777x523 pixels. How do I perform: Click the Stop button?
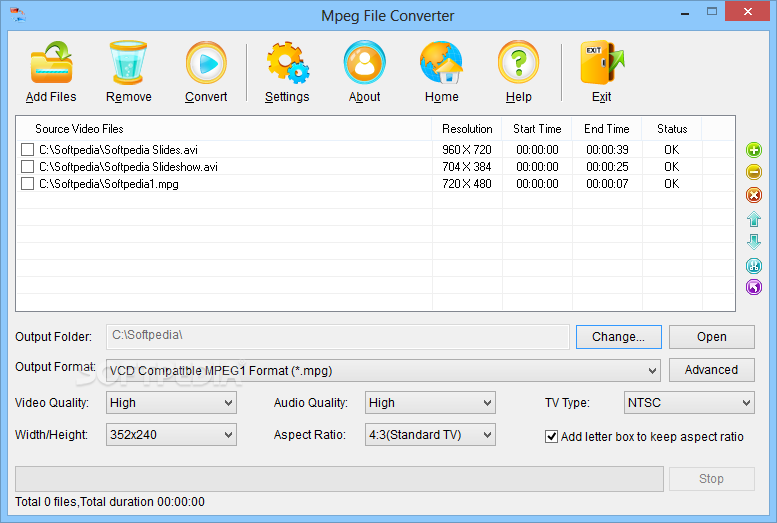(712, 479)
